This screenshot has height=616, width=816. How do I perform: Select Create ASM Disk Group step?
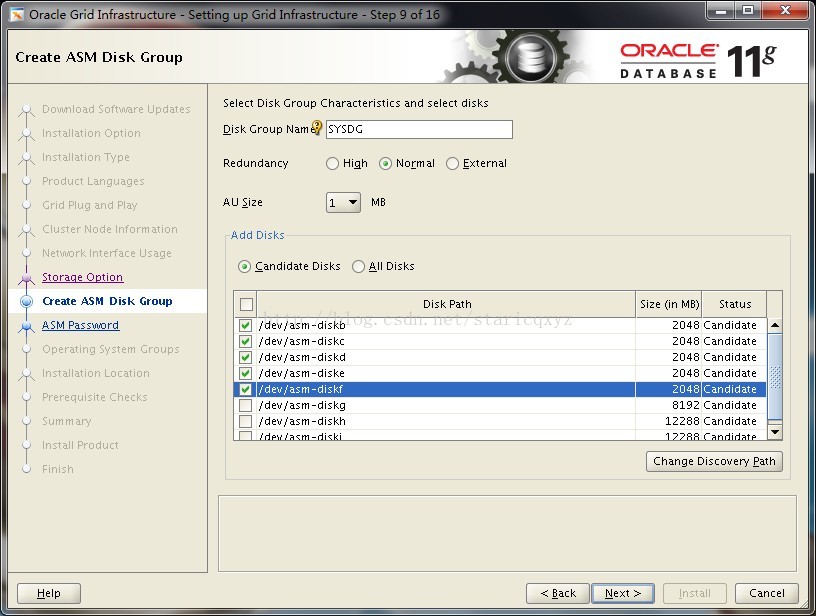[x=107, y=301]
